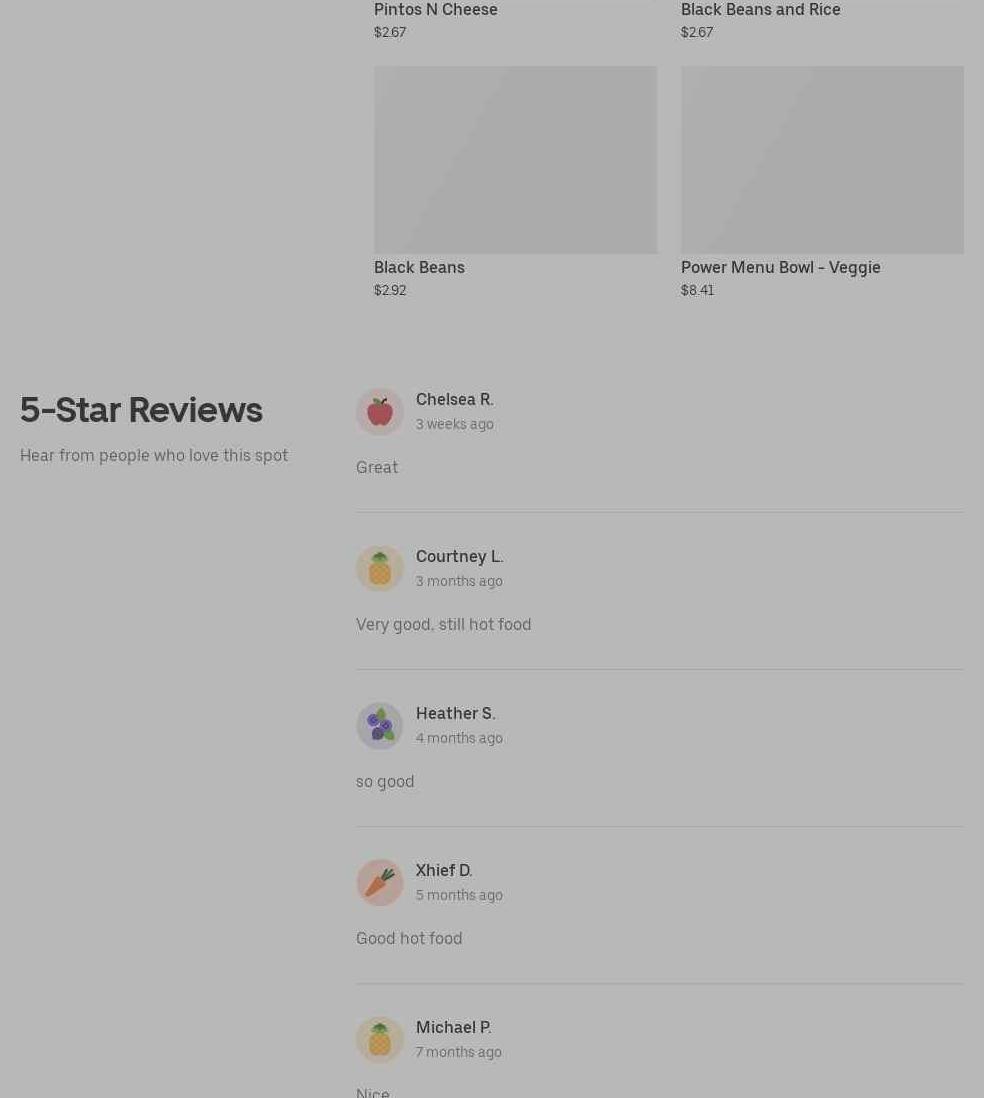Click Xhief D. reviewer name

tap(444, 870)
